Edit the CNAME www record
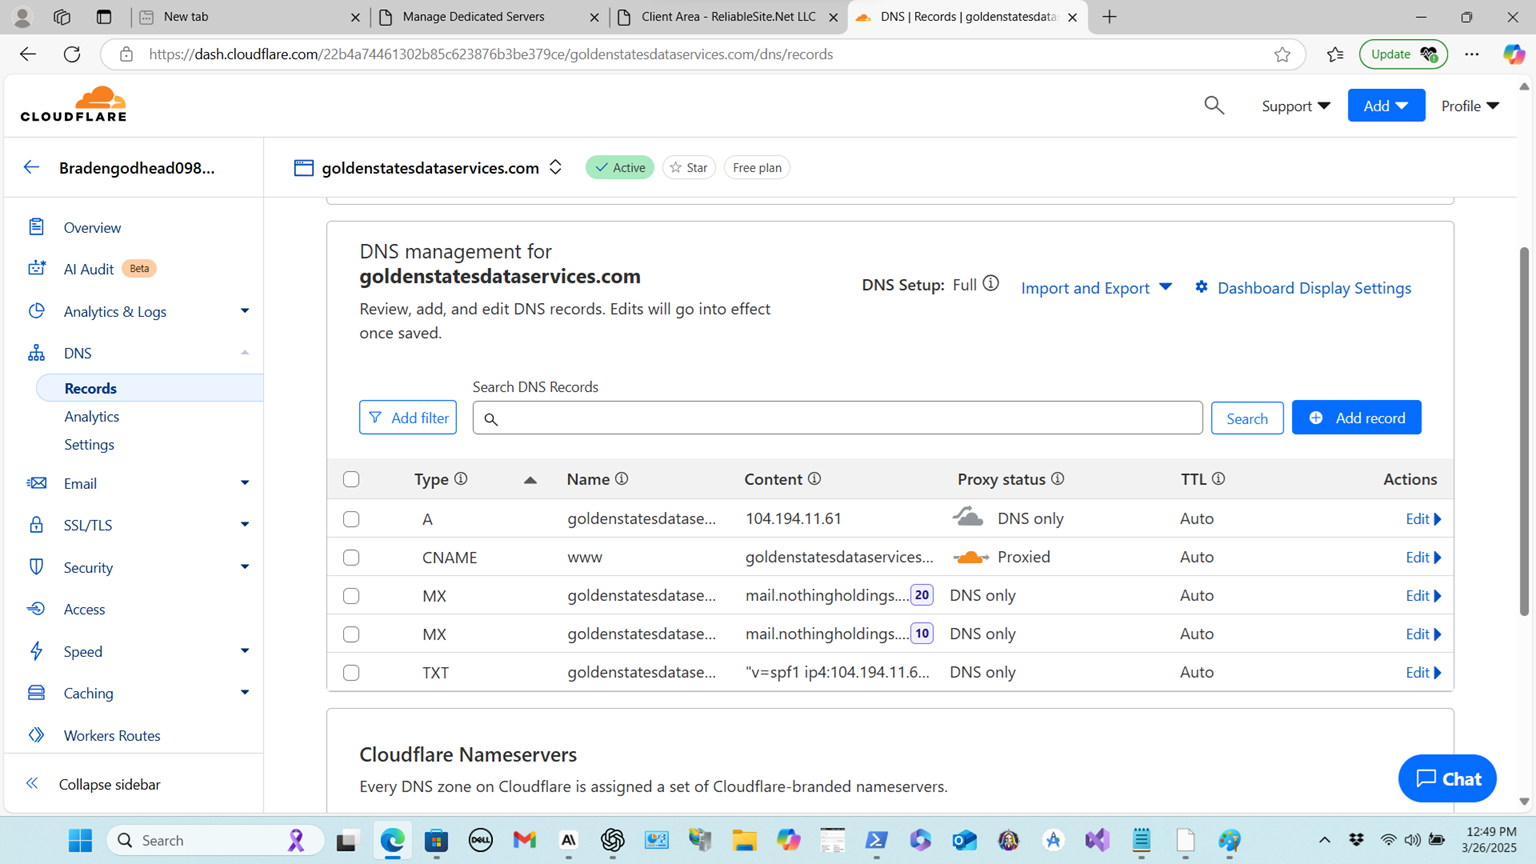1536x864 pixels. (1423, 557)
